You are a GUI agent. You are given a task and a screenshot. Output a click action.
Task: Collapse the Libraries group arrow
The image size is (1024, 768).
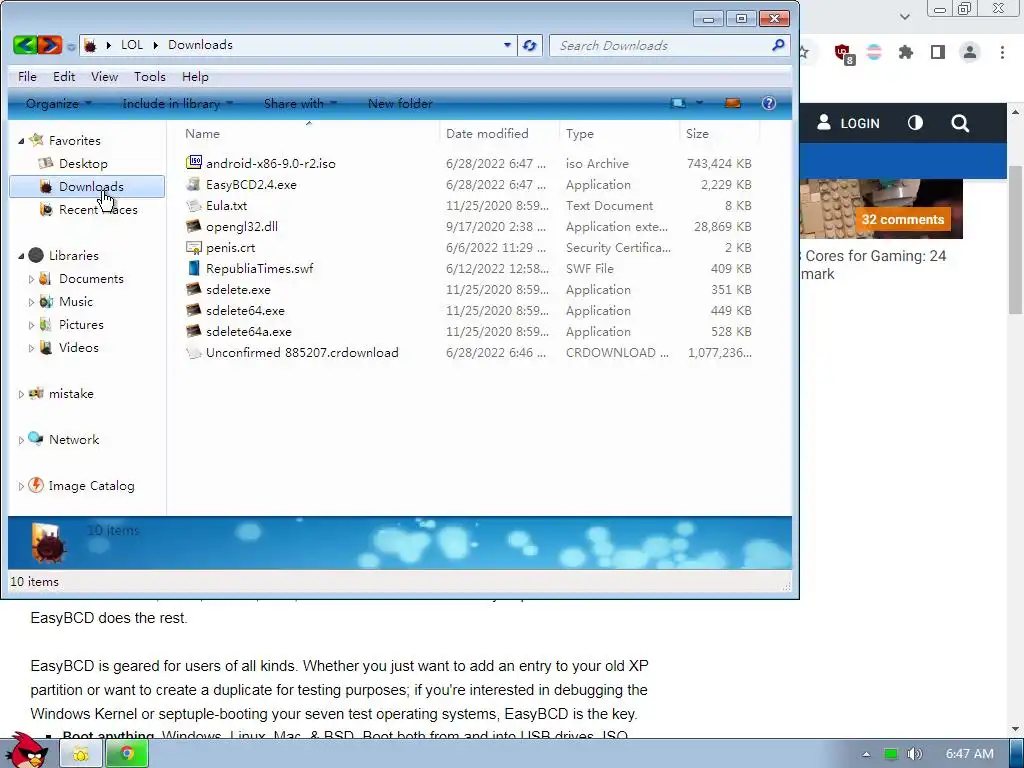point(22,256)
